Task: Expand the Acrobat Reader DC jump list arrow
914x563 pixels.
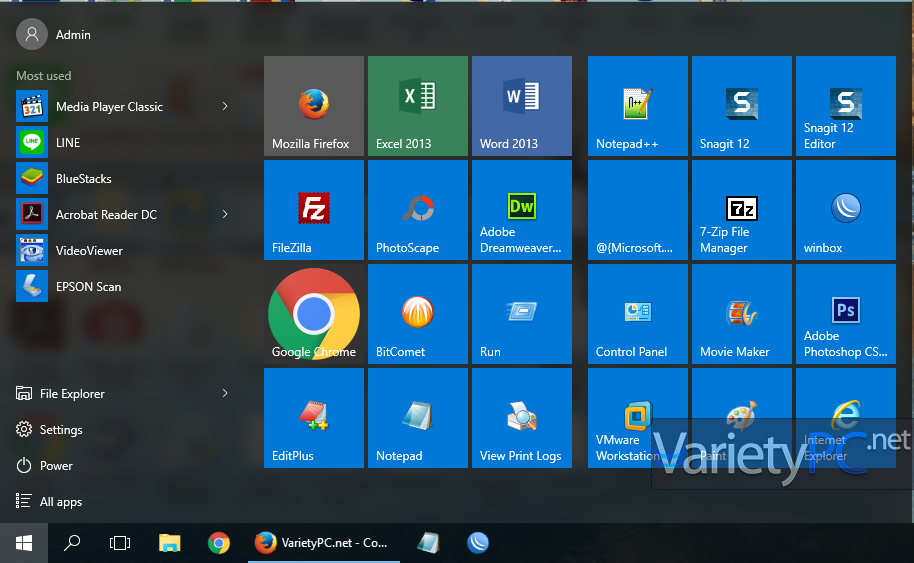Action: (x=225, y=214)
